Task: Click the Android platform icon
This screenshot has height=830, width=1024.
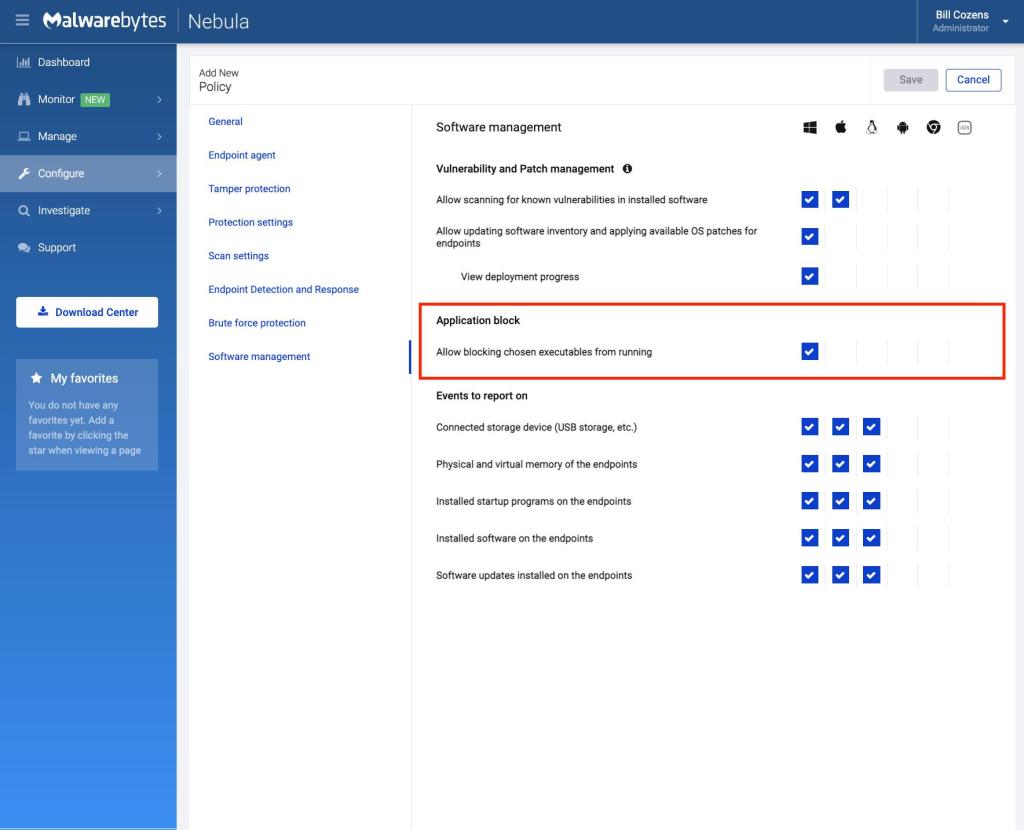Action: point(902,128)
